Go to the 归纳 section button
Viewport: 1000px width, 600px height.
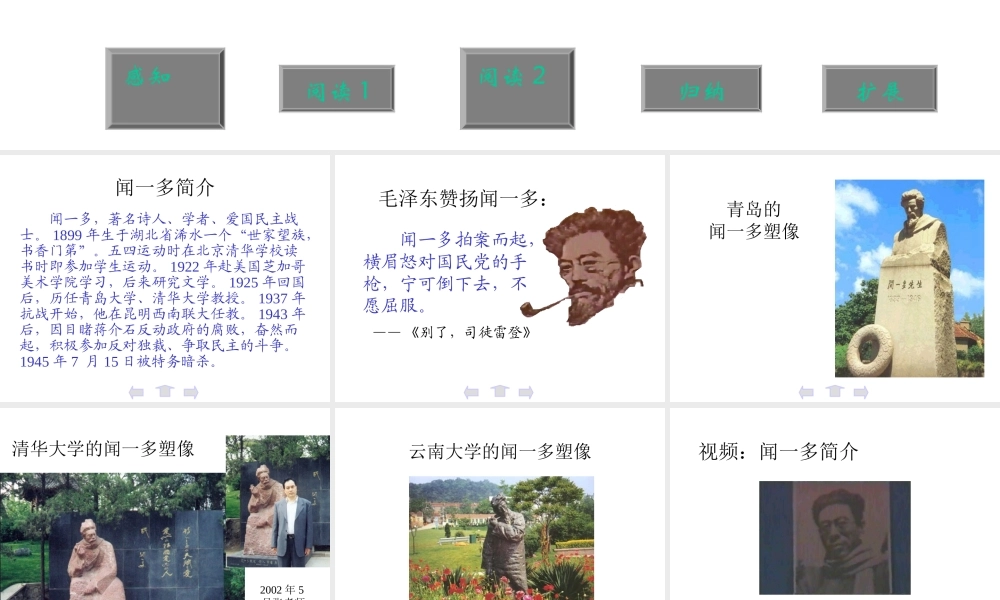702,89
